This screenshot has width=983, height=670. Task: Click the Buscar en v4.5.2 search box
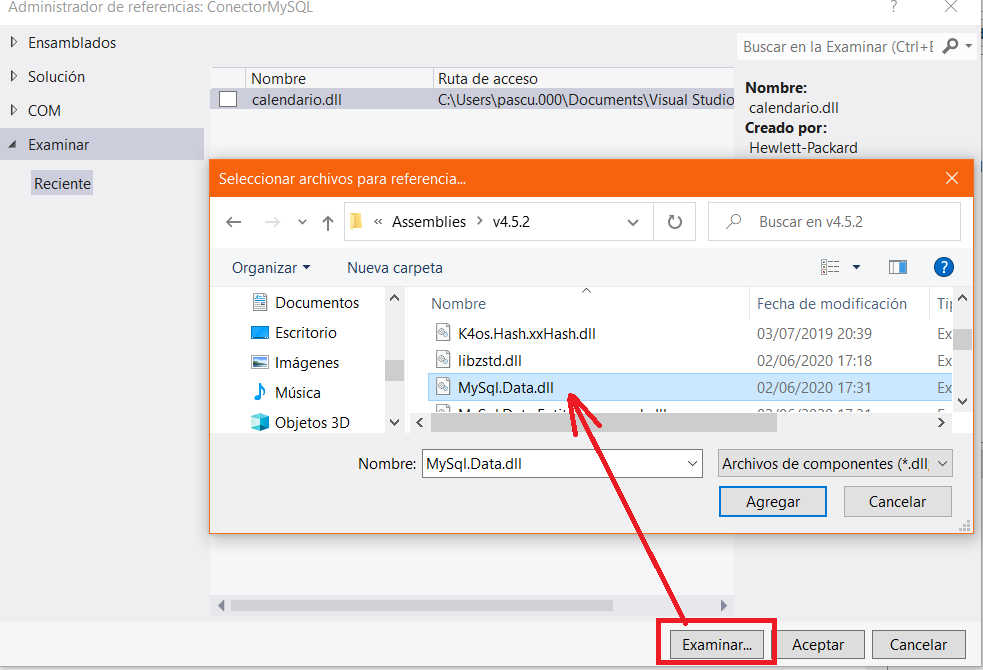tap(834, 222)
